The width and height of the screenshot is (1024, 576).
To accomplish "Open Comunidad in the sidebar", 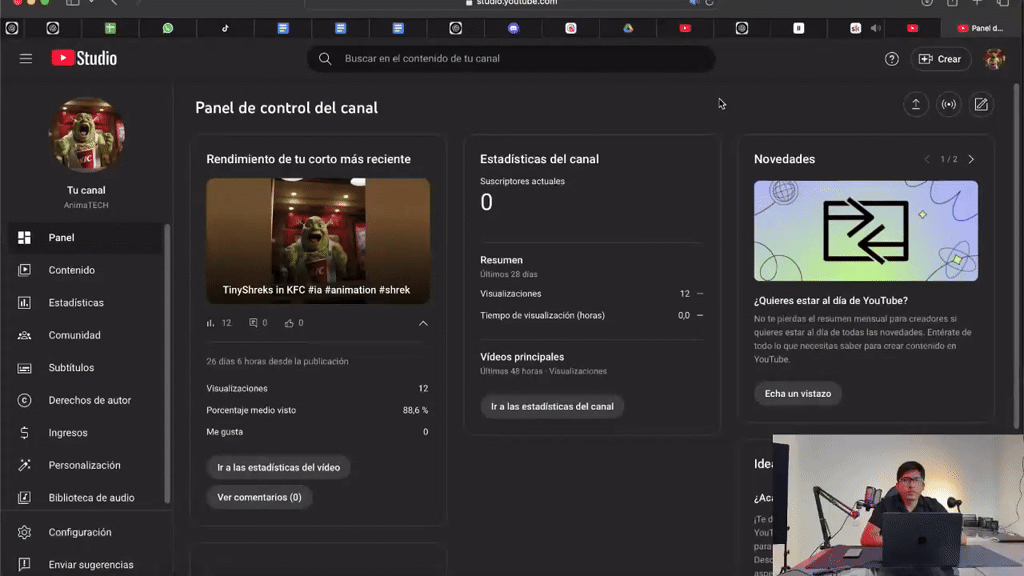I will [85, 335].
